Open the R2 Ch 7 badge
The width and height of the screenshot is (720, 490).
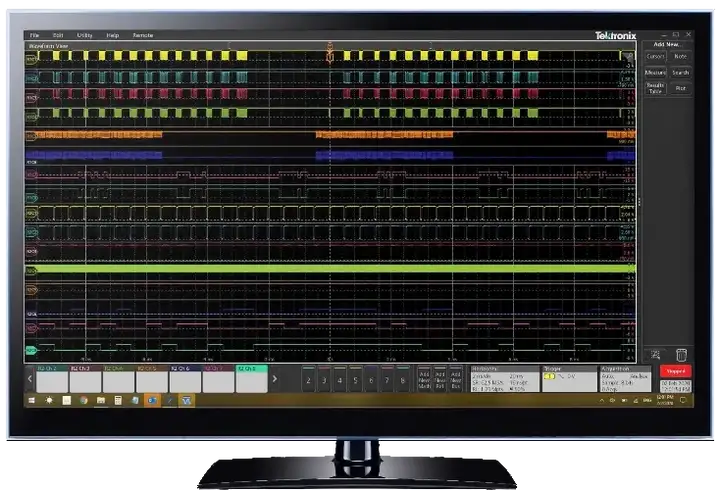point(218,379)
